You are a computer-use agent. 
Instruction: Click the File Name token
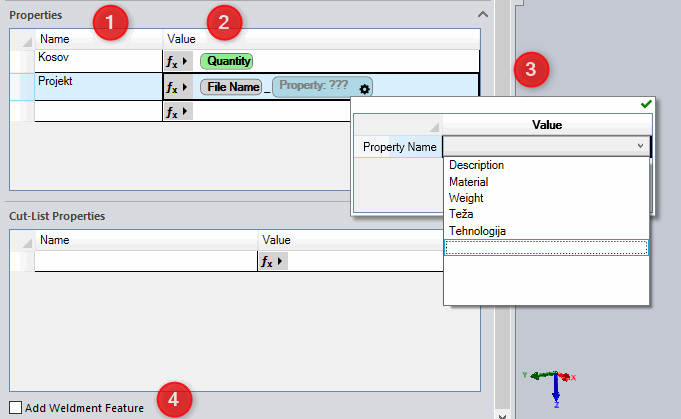tap(232, 87)
